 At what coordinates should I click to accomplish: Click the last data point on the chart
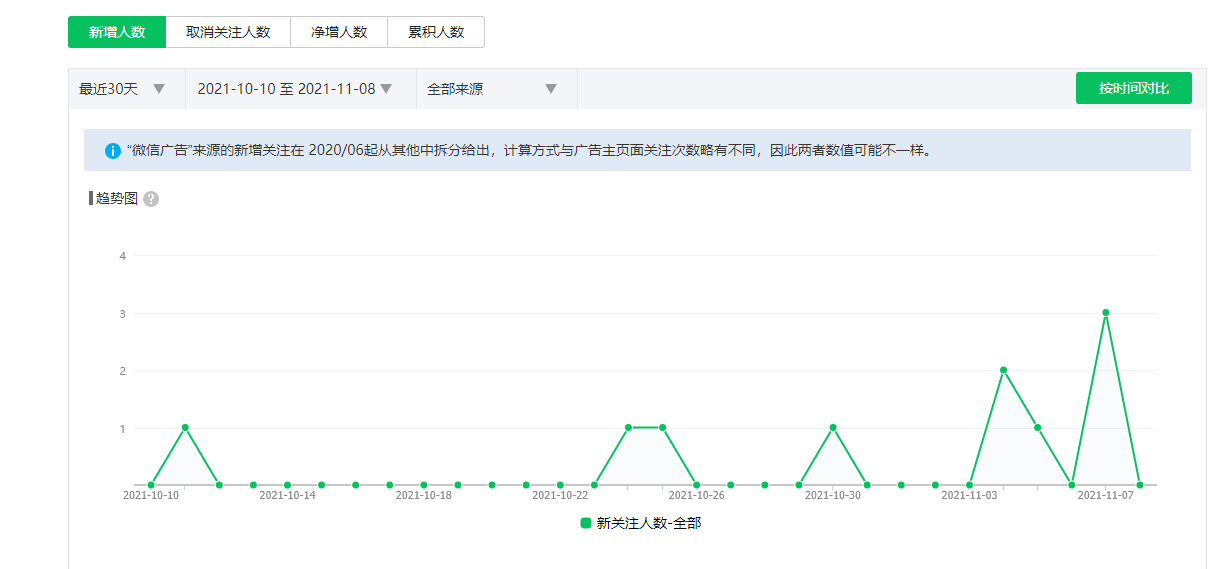point(1139,485)
